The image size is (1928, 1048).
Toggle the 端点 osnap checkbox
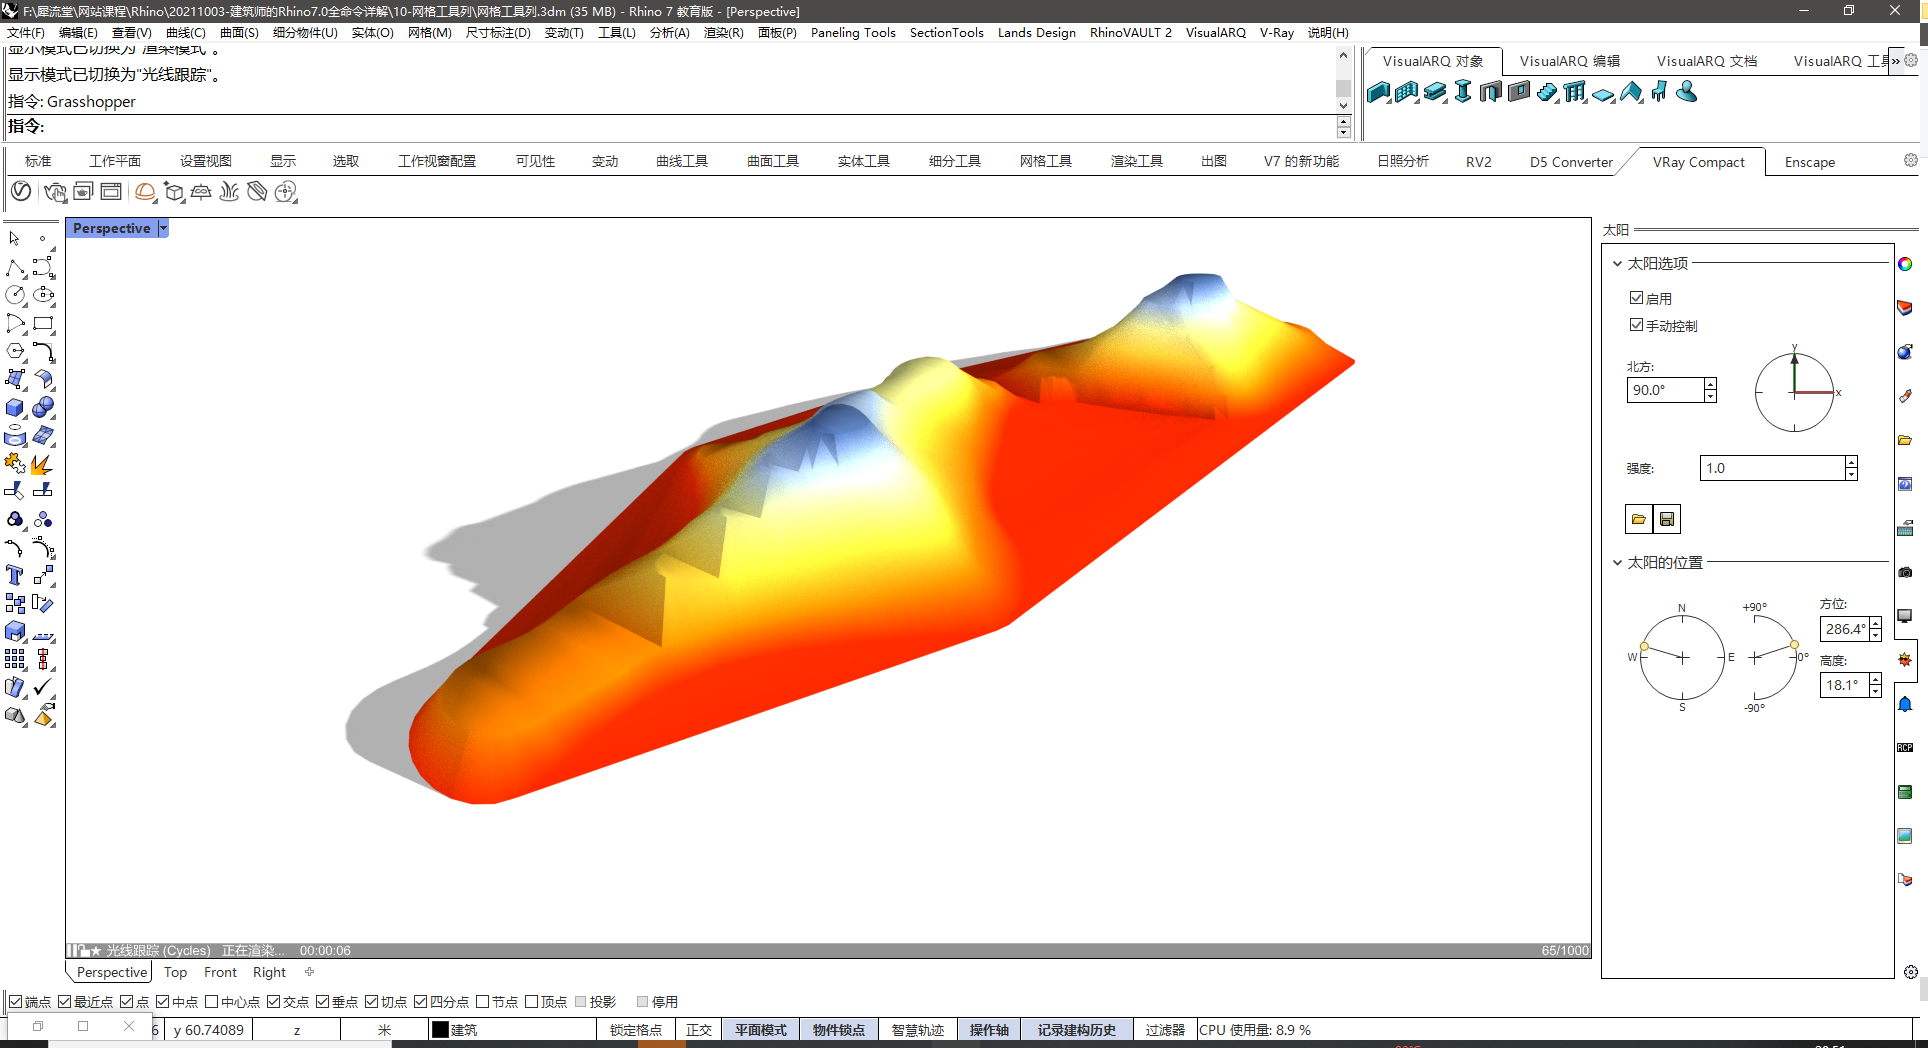(x=15, y=1001)
